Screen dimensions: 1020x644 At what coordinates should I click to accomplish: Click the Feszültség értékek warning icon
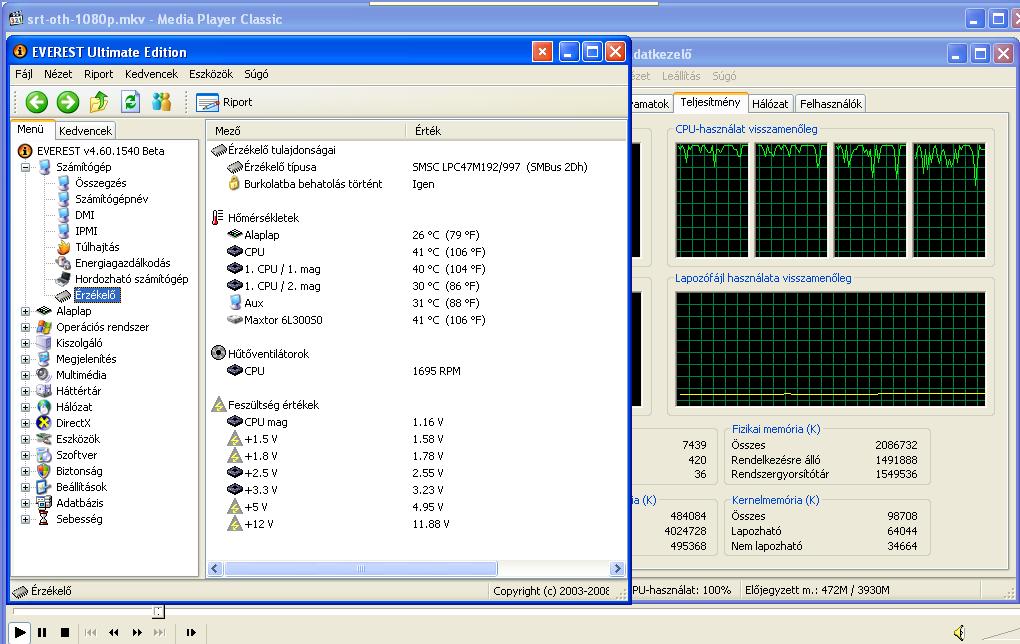[x=219, y=405]
